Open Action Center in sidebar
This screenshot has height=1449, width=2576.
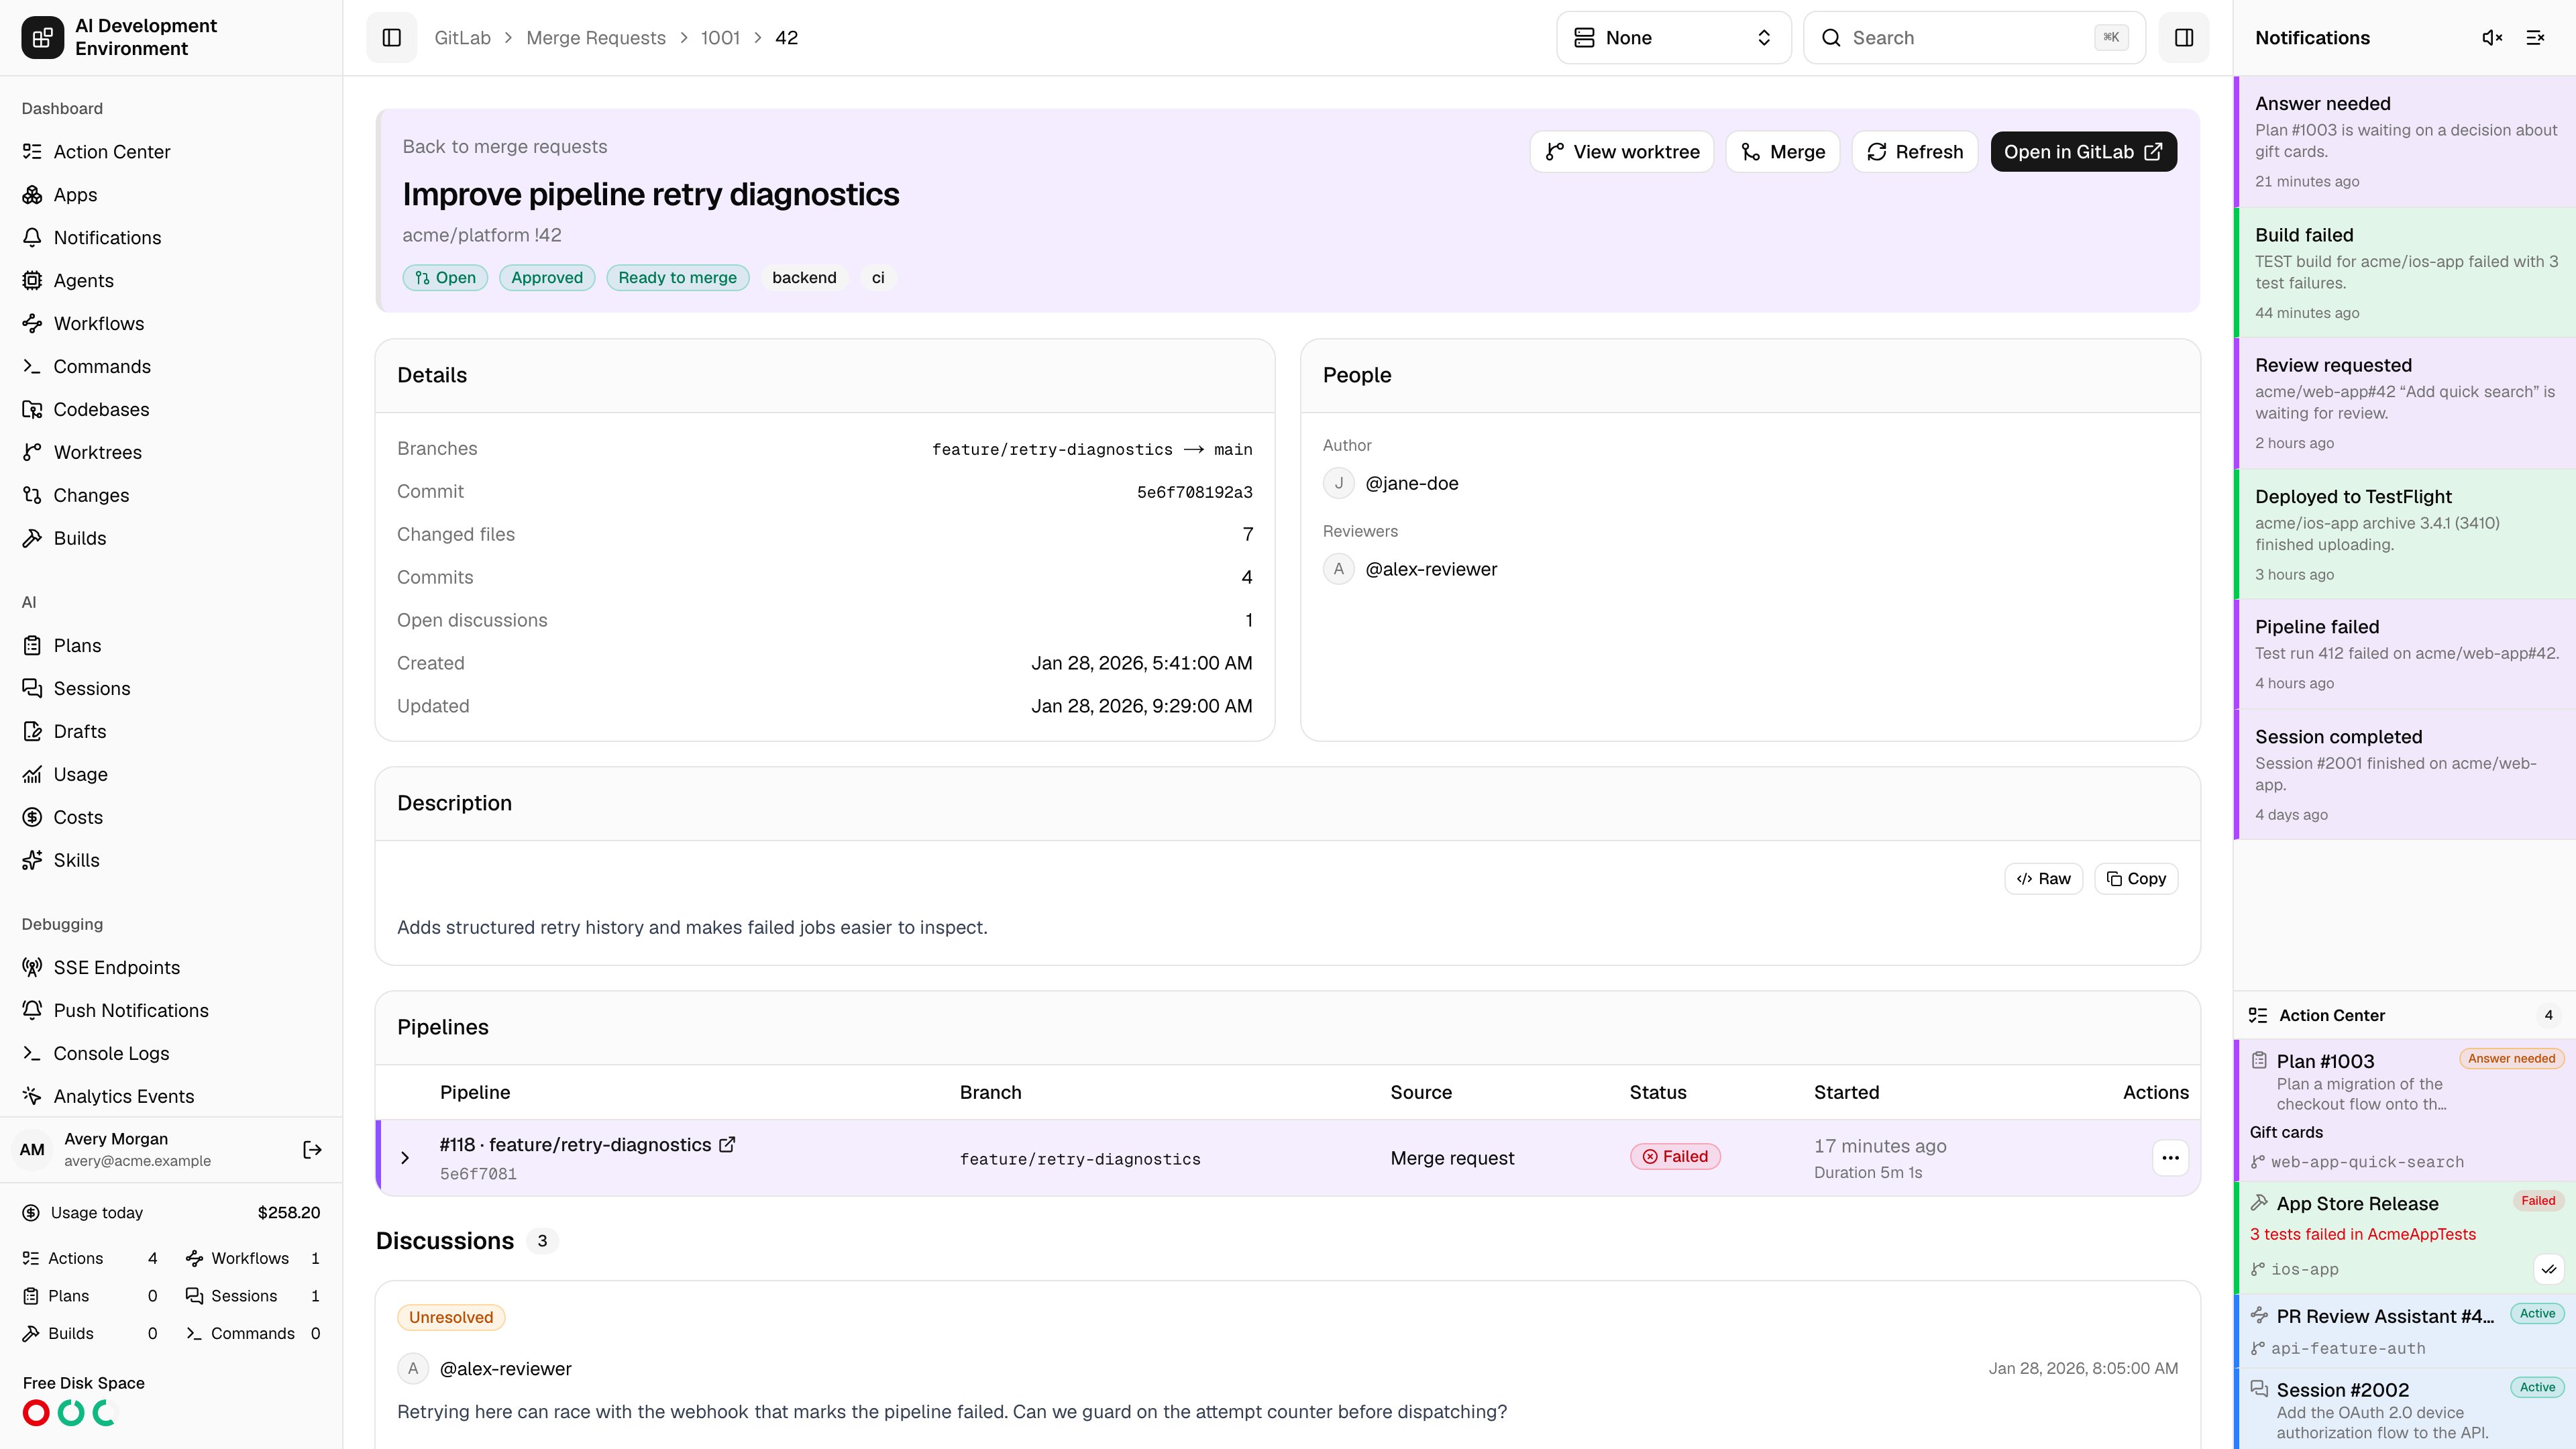[171, 151]
